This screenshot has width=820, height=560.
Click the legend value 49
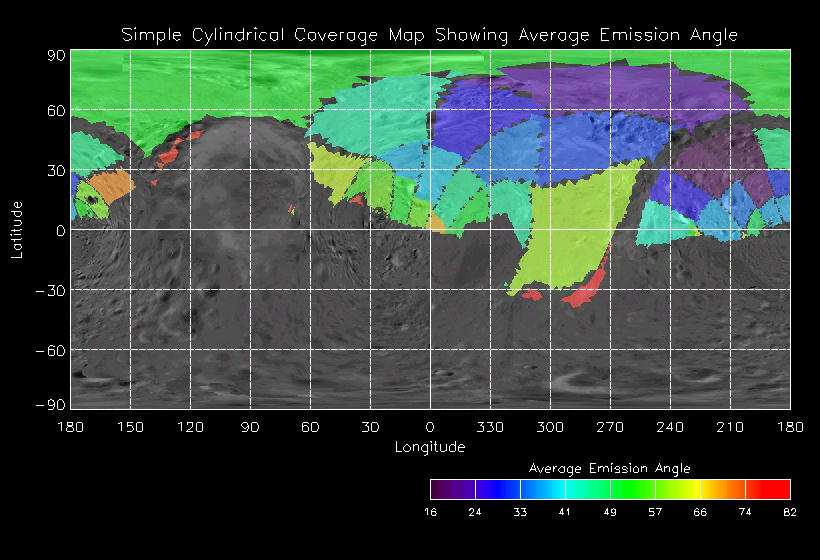click(x=610, y=512)
